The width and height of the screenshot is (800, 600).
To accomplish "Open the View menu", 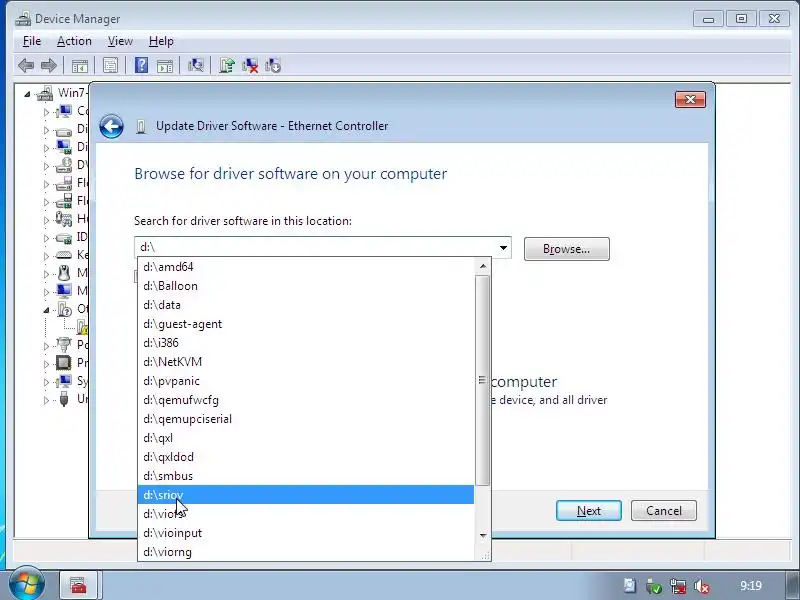I will coord(120,41).
